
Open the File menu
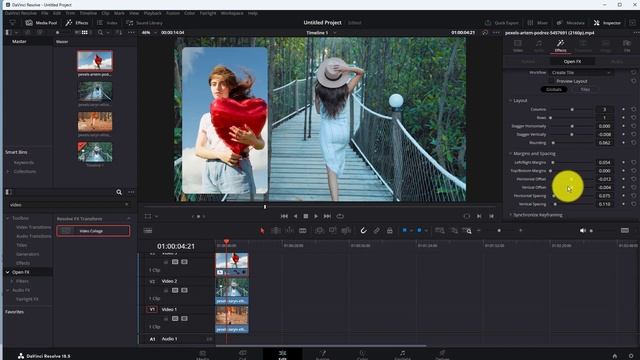click(44, 13)
